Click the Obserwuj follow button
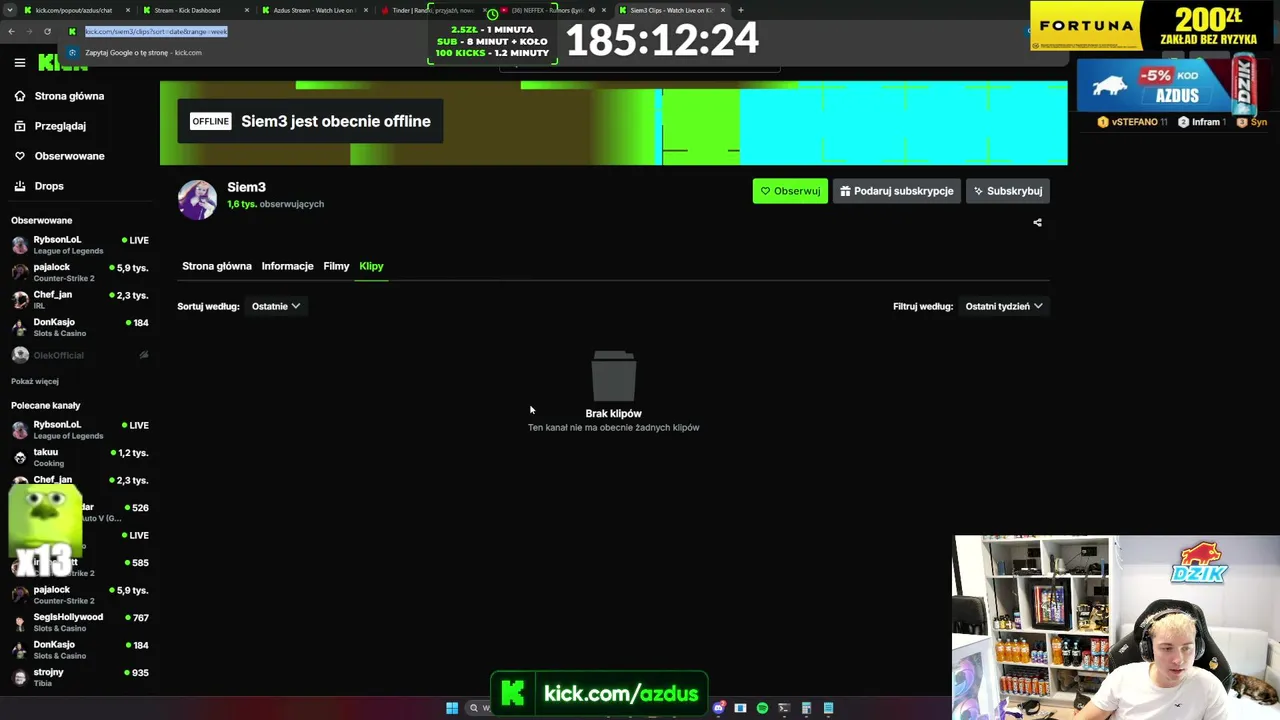The height and width of the screenshot is (720, 1280). coord(790,191)
